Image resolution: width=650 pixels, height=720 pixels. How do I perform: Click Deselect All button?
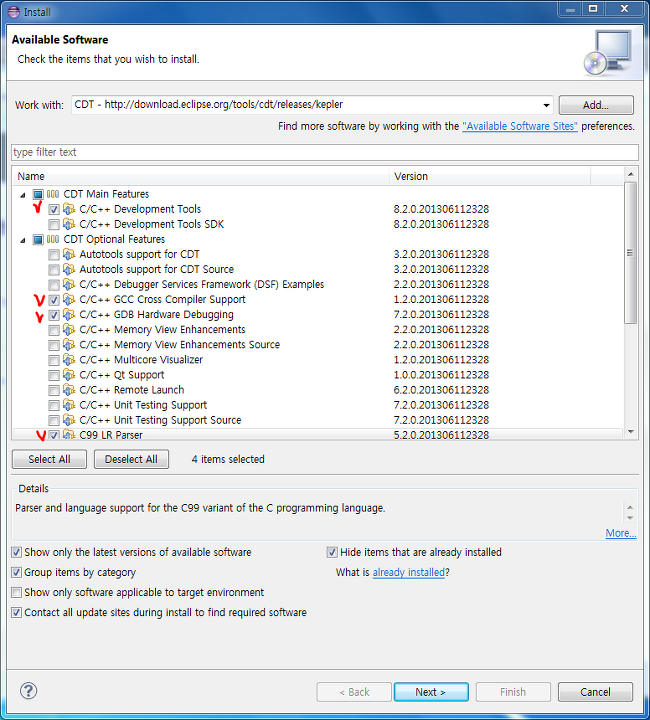coord(131,459)
